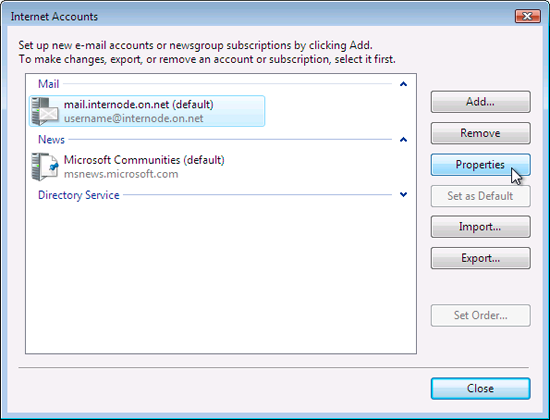Expand the Directory Service section arrow
The height and width of the screenshot is (420, 550).
coord(403,194)
